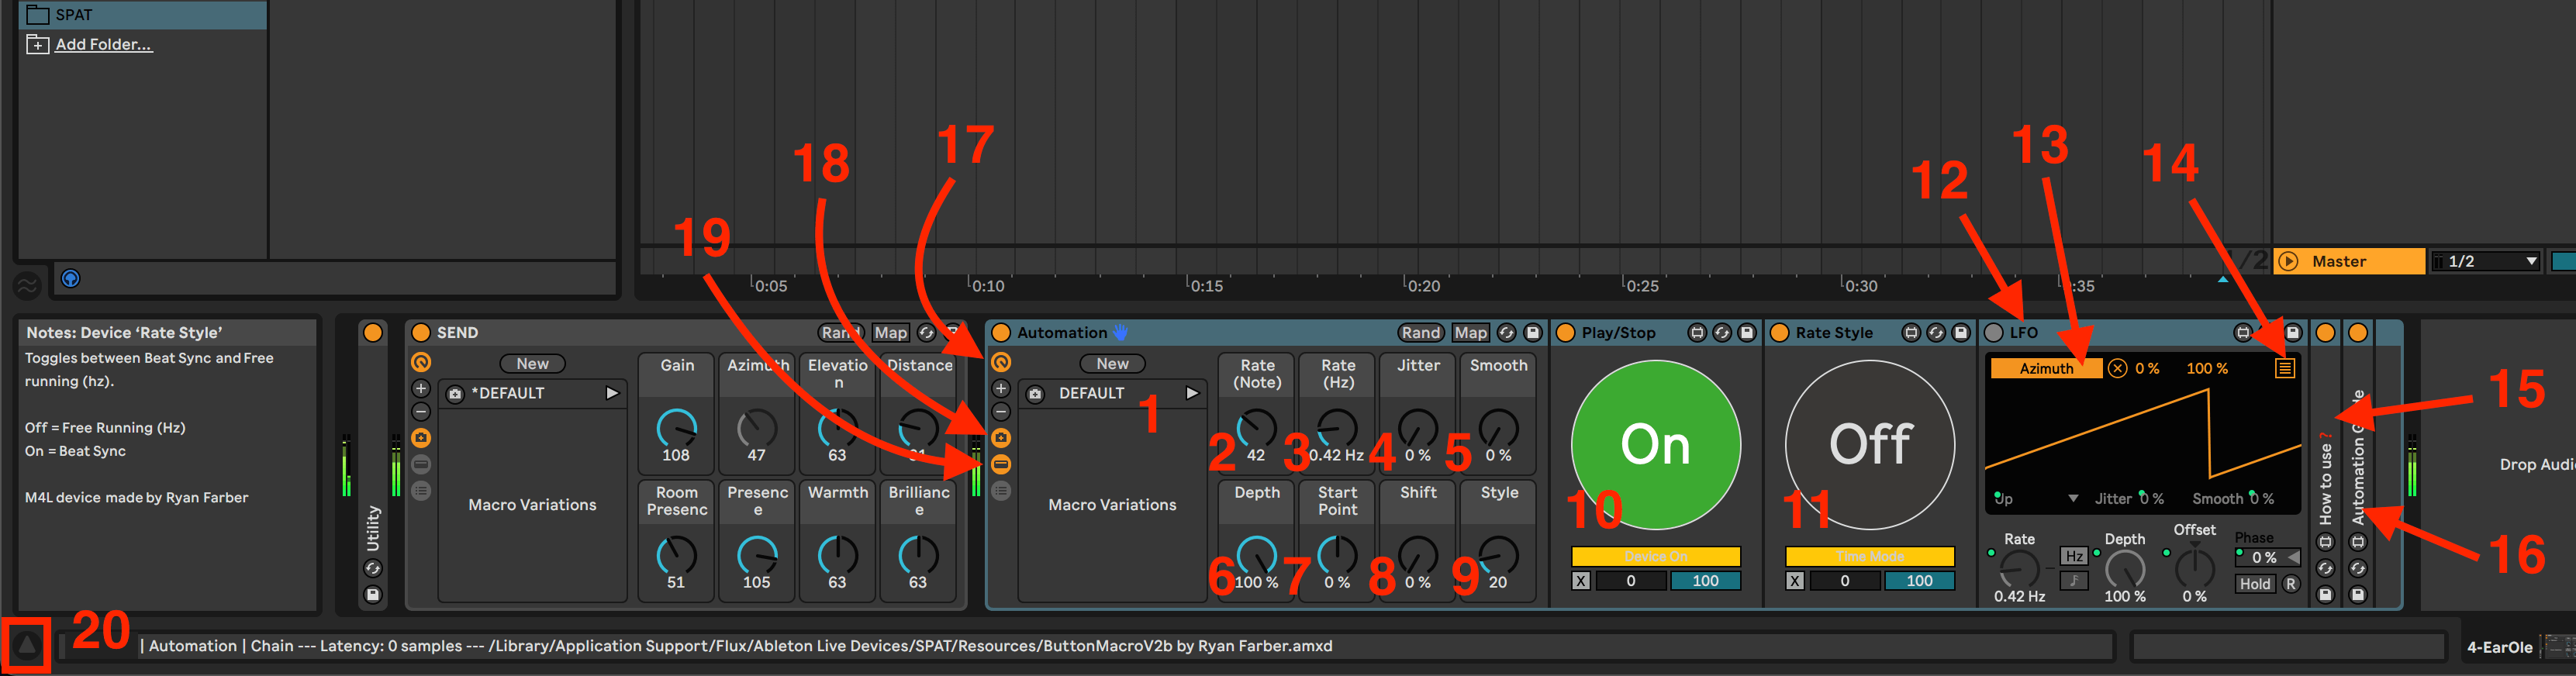Click the hot-swap icon on Play/Stop device
Screen dimensions: 2576x676
[x=1722, y=333]
